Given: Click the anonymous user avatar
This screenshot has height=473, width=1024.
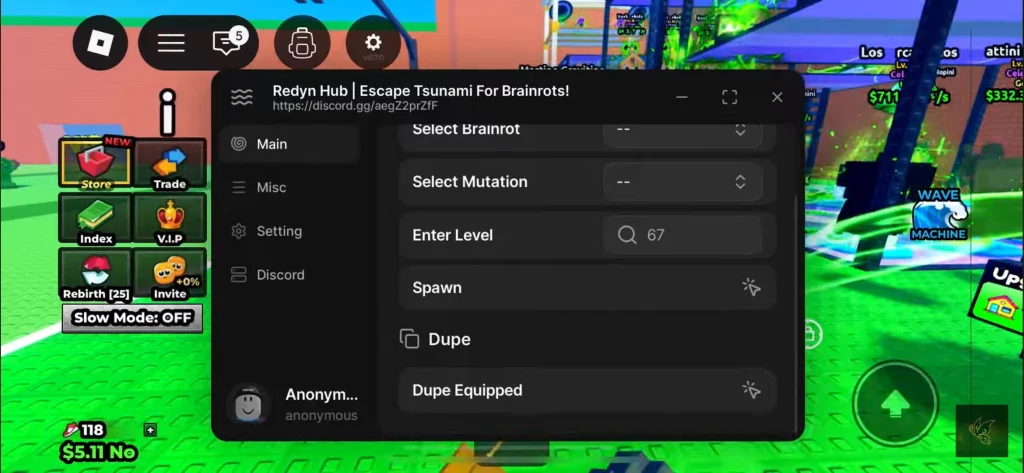Looking at the screenshot, I should 249,405.
